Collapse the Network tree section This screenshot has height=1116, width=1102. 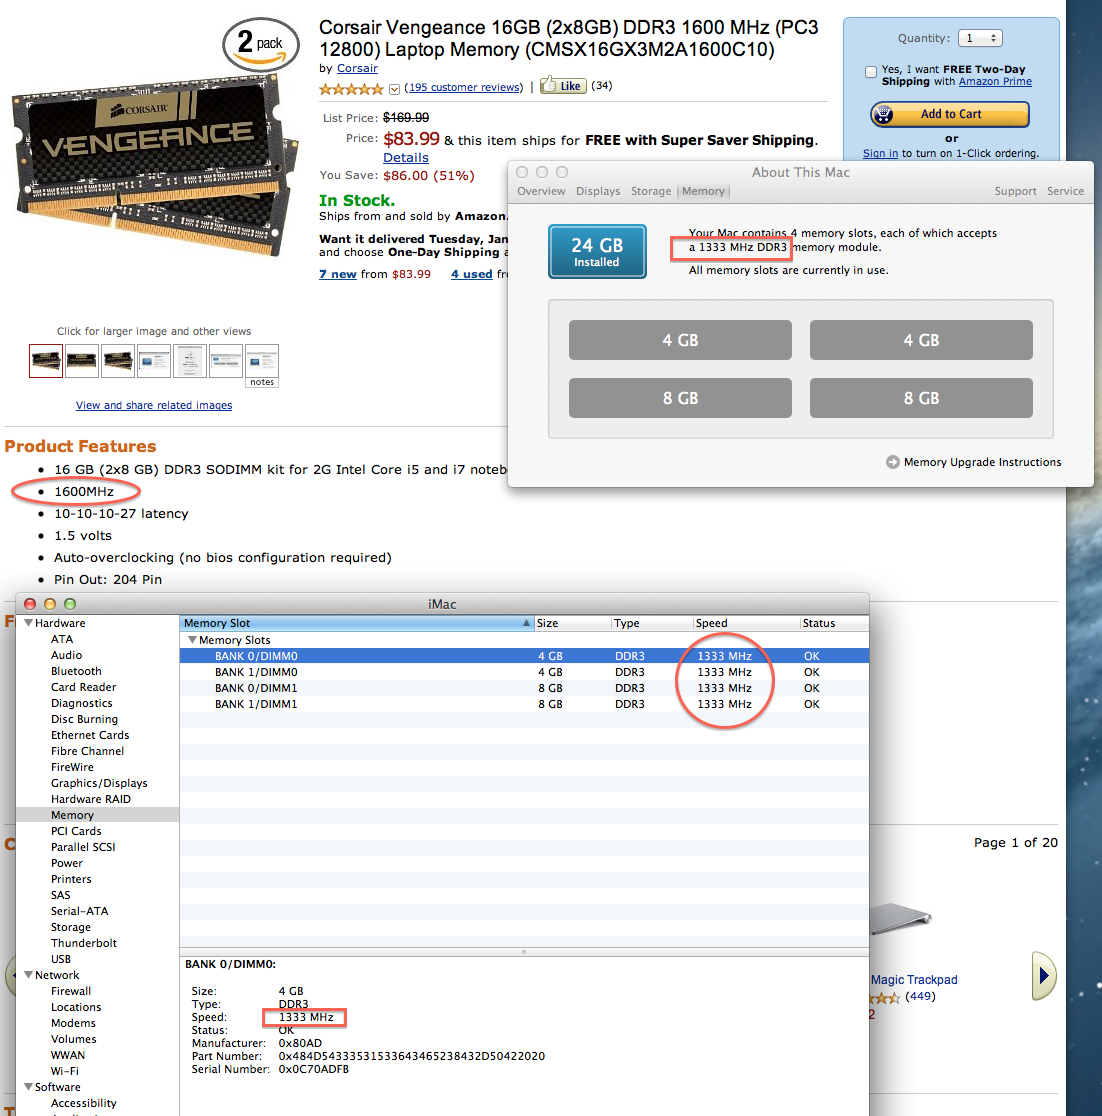pyautogui.click(x=28, y=975)
